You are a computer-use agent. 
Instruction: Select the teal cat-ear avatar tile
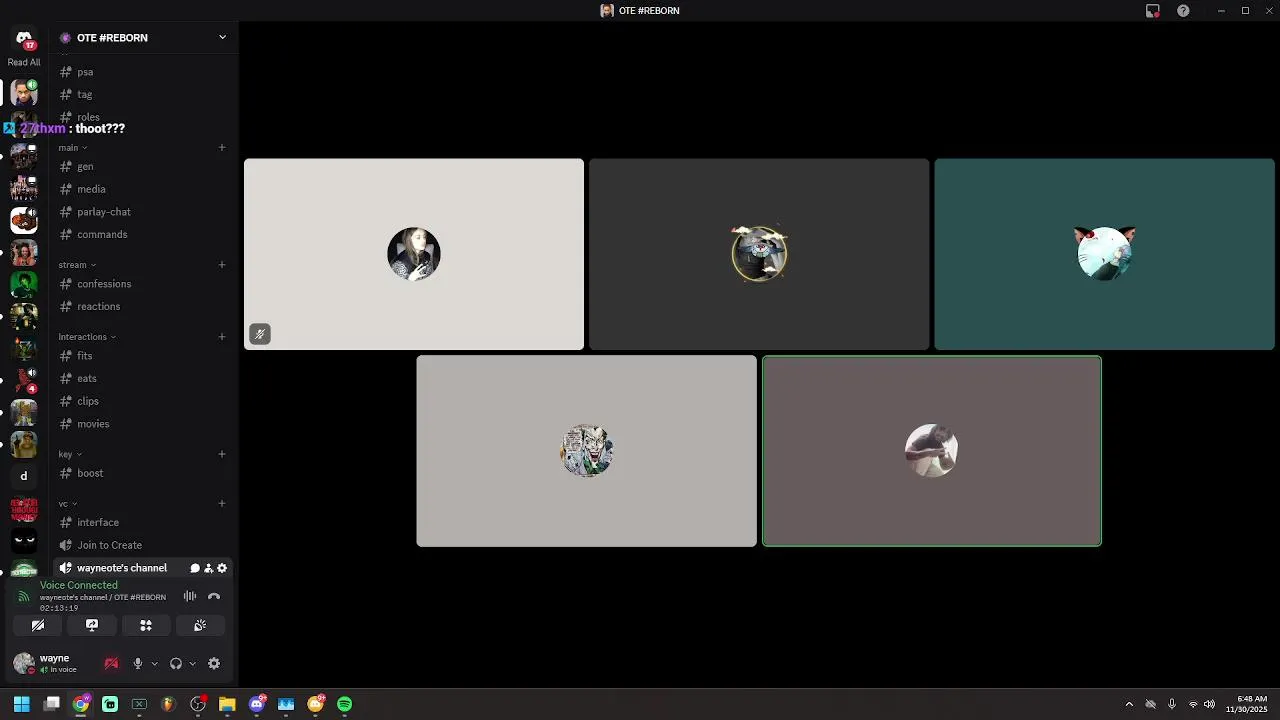point(1105,254)
